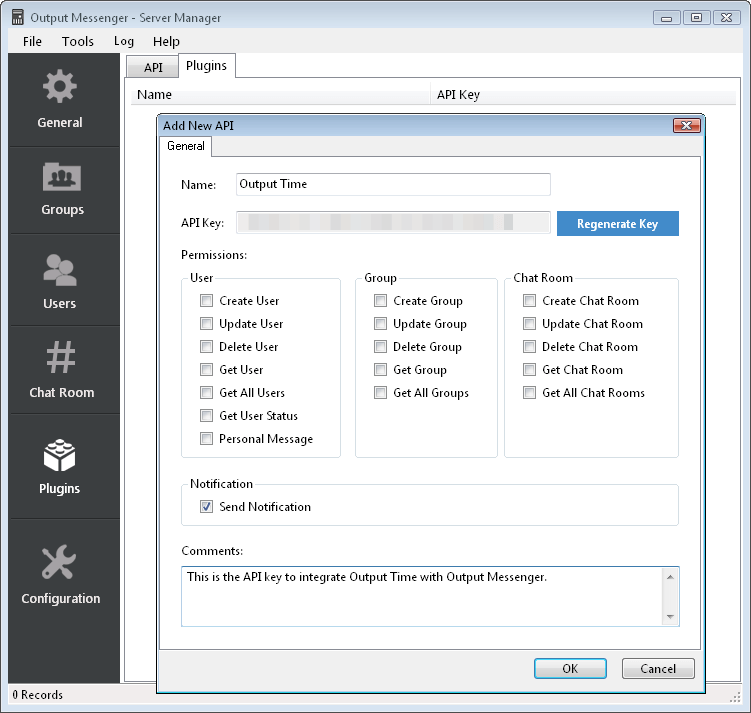Enable Create User permission
Viewport: 751px width, 713px height.
pos(206,301)
